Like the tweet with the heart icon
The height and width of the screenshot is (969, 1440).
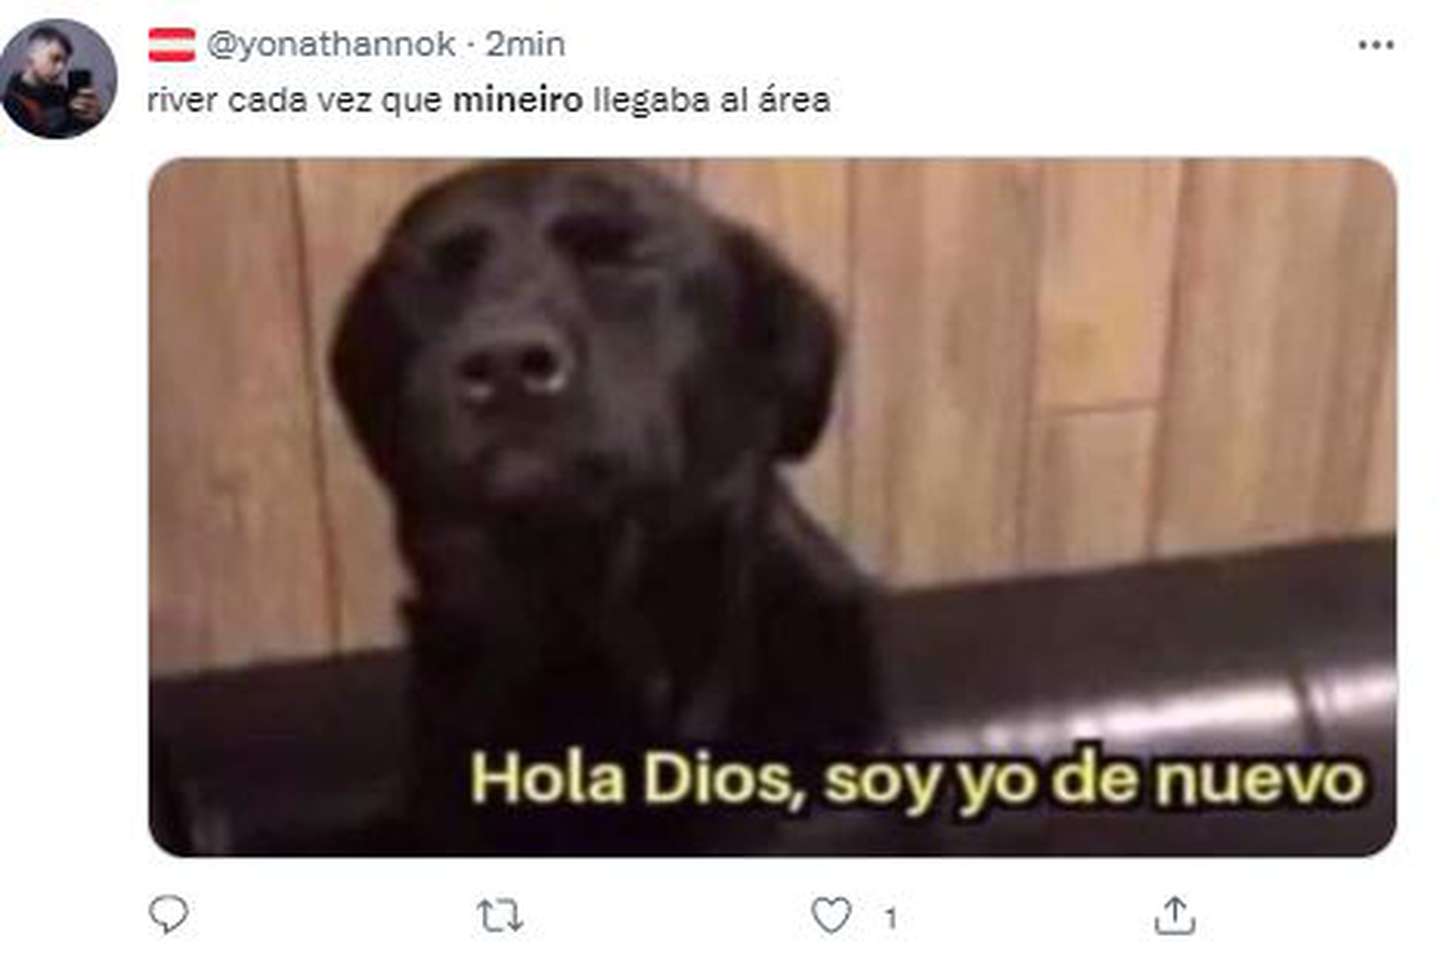pyautogui.click(x=830, y=915)
